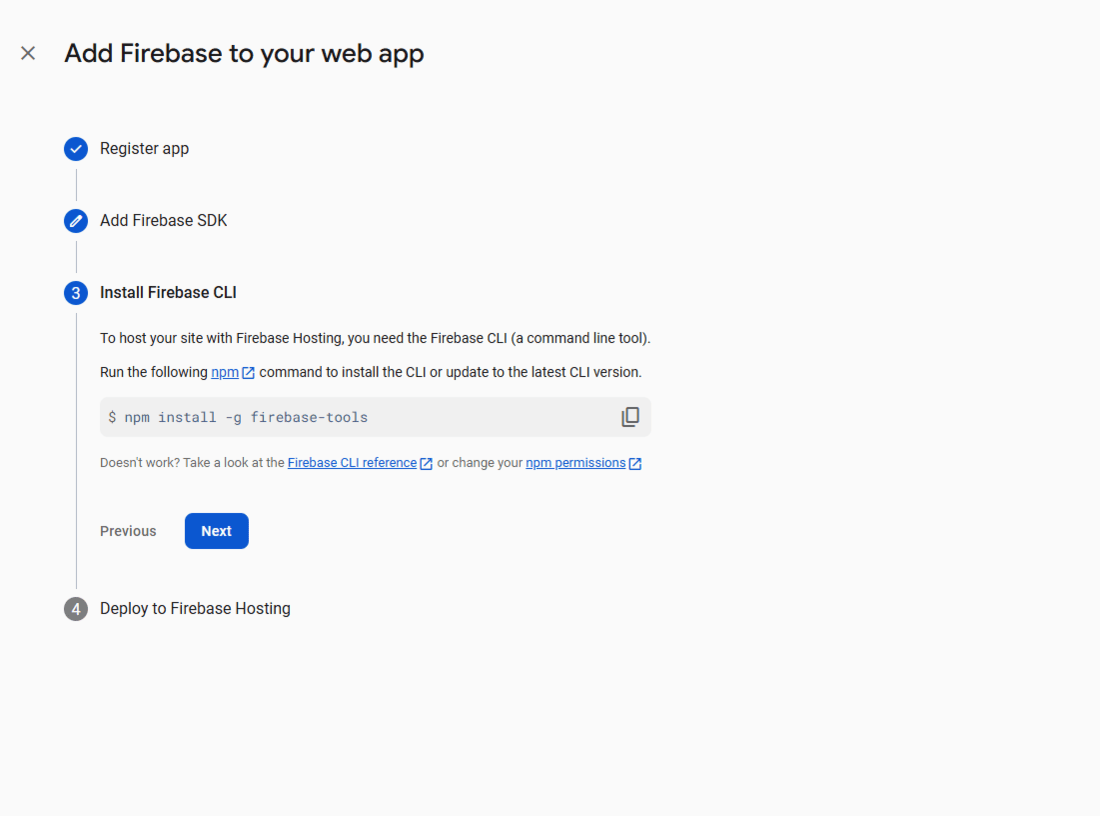Click external-link icon after Firebase CLI reference

point(427,464)
